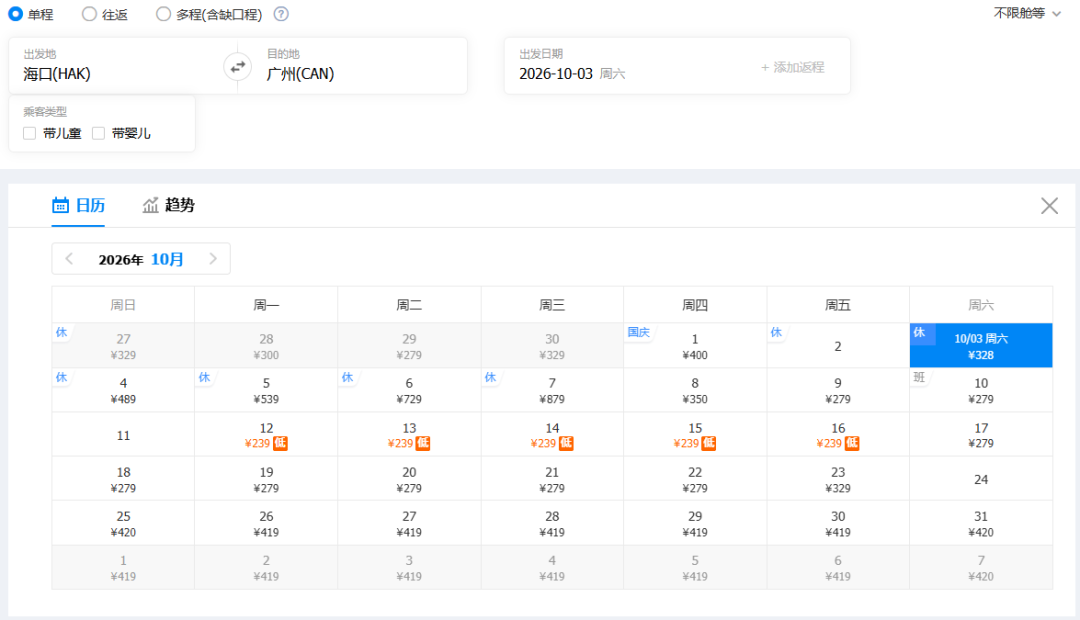Switch to the 趋势 trend tab

click(x=169, y=205)
